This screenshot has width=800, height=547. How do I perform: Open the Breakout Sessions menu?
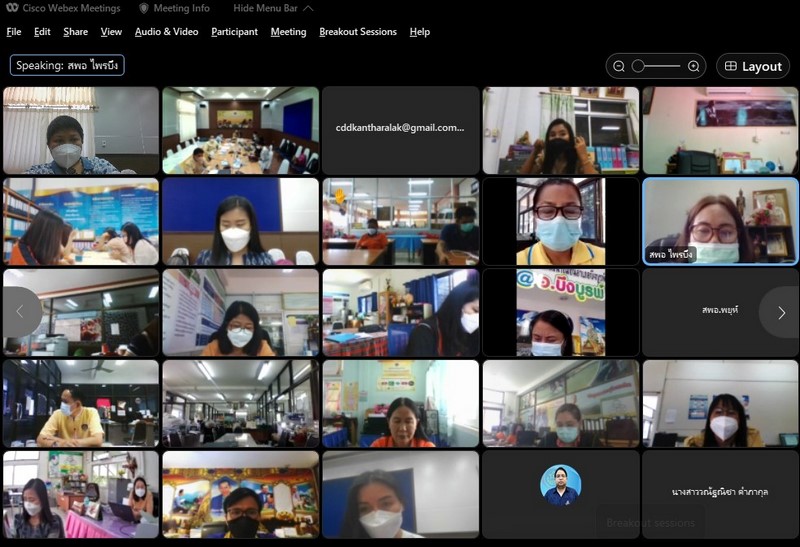(x=358, y=32)
